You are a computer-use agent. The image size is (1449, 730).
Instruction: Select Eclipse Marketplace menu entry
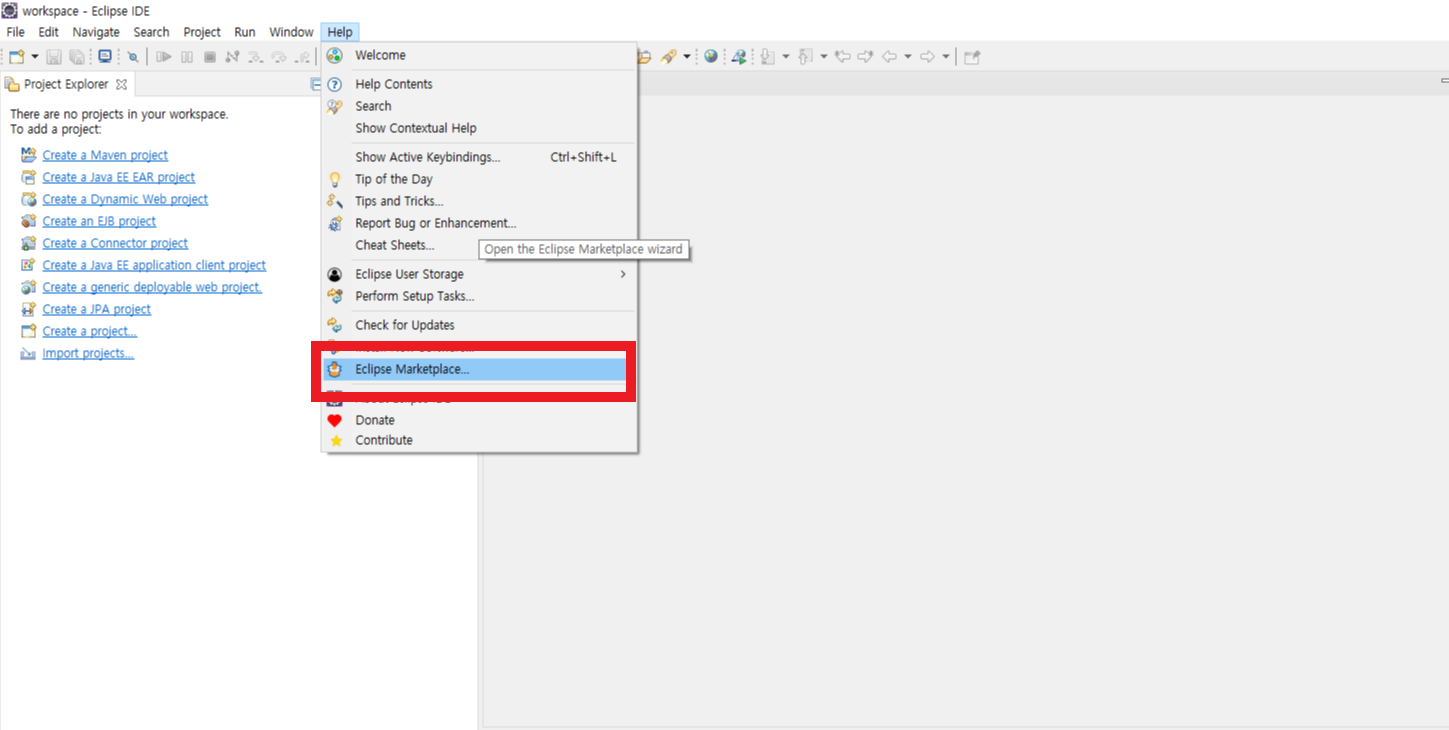[x=479, y=369]
